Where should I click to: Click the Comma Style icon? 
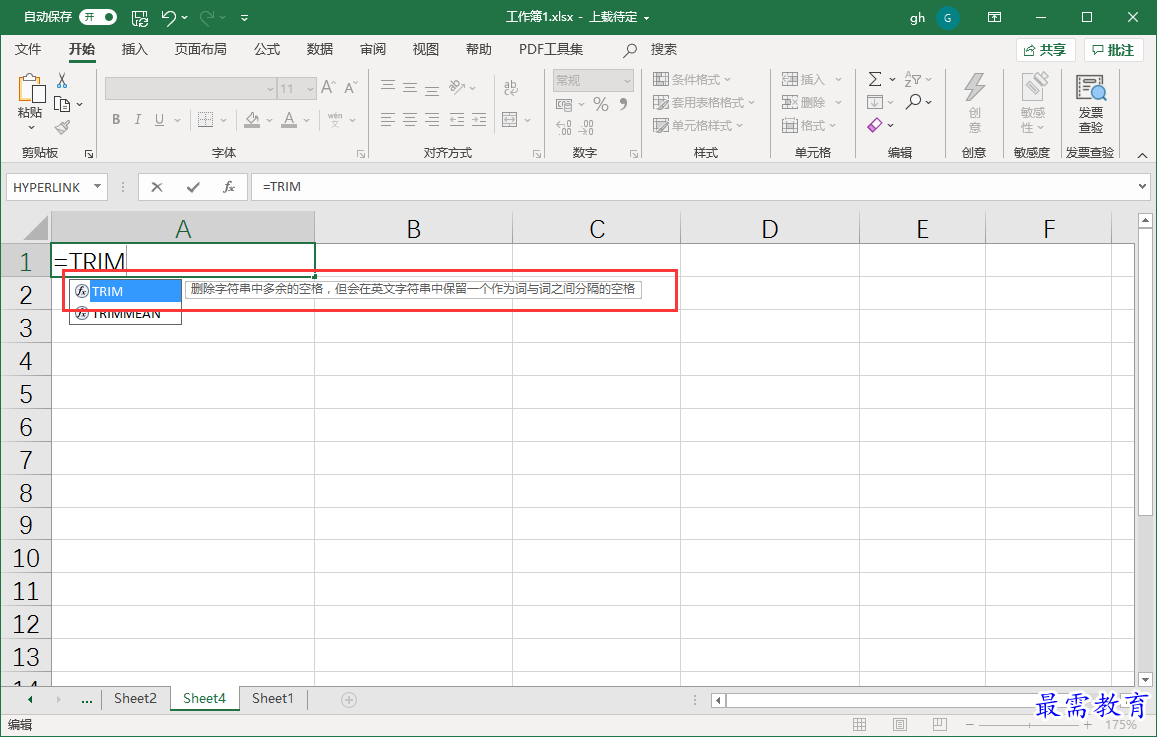pos(624,104)
